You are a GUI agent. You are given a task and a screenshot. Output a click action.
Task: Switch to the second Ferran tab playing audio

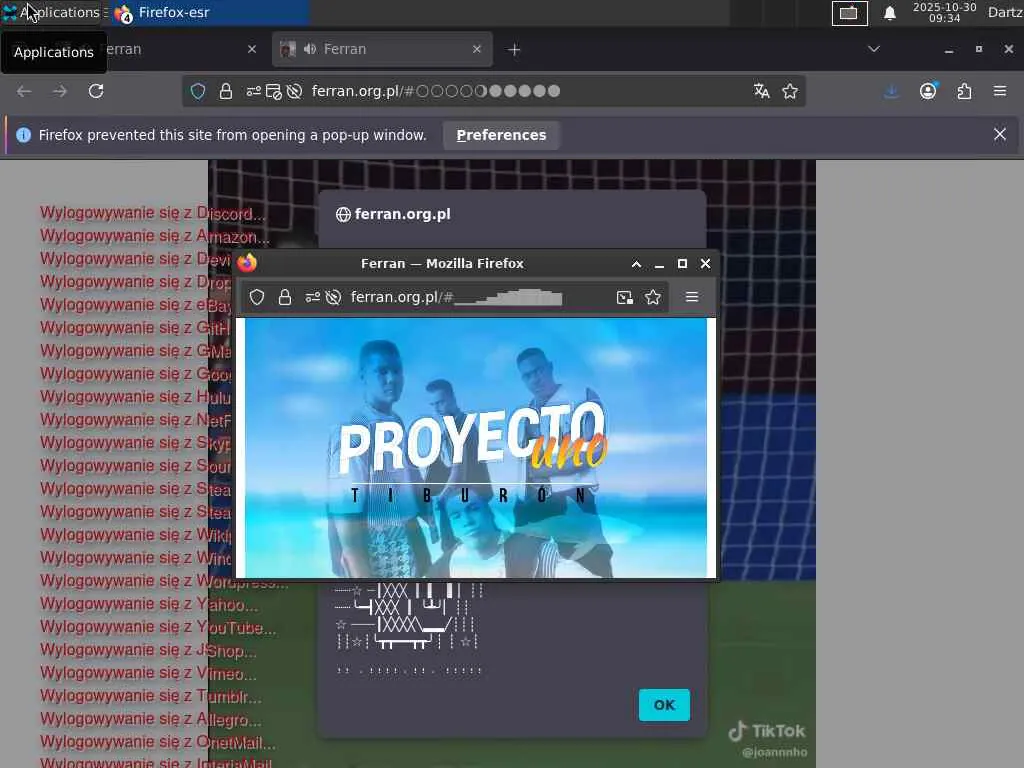[381, 49]
